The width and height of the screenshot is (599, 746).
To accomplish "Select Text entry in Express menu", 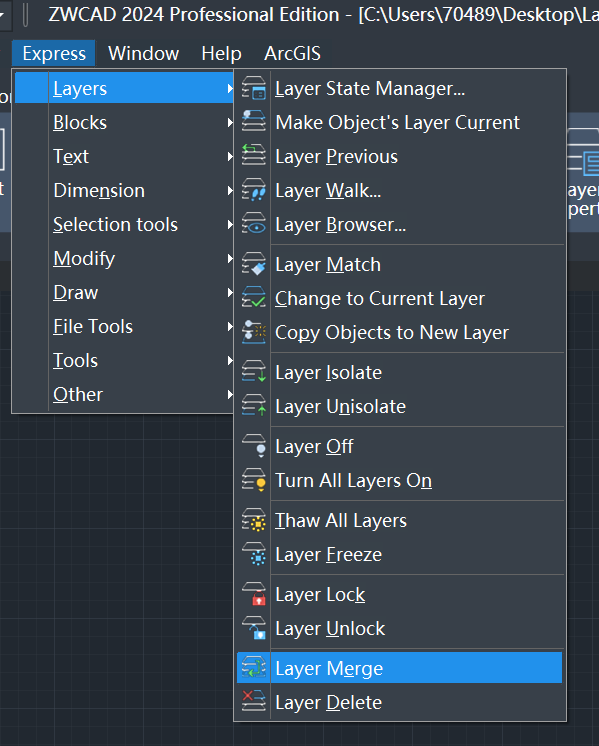I will pos(125,157).
